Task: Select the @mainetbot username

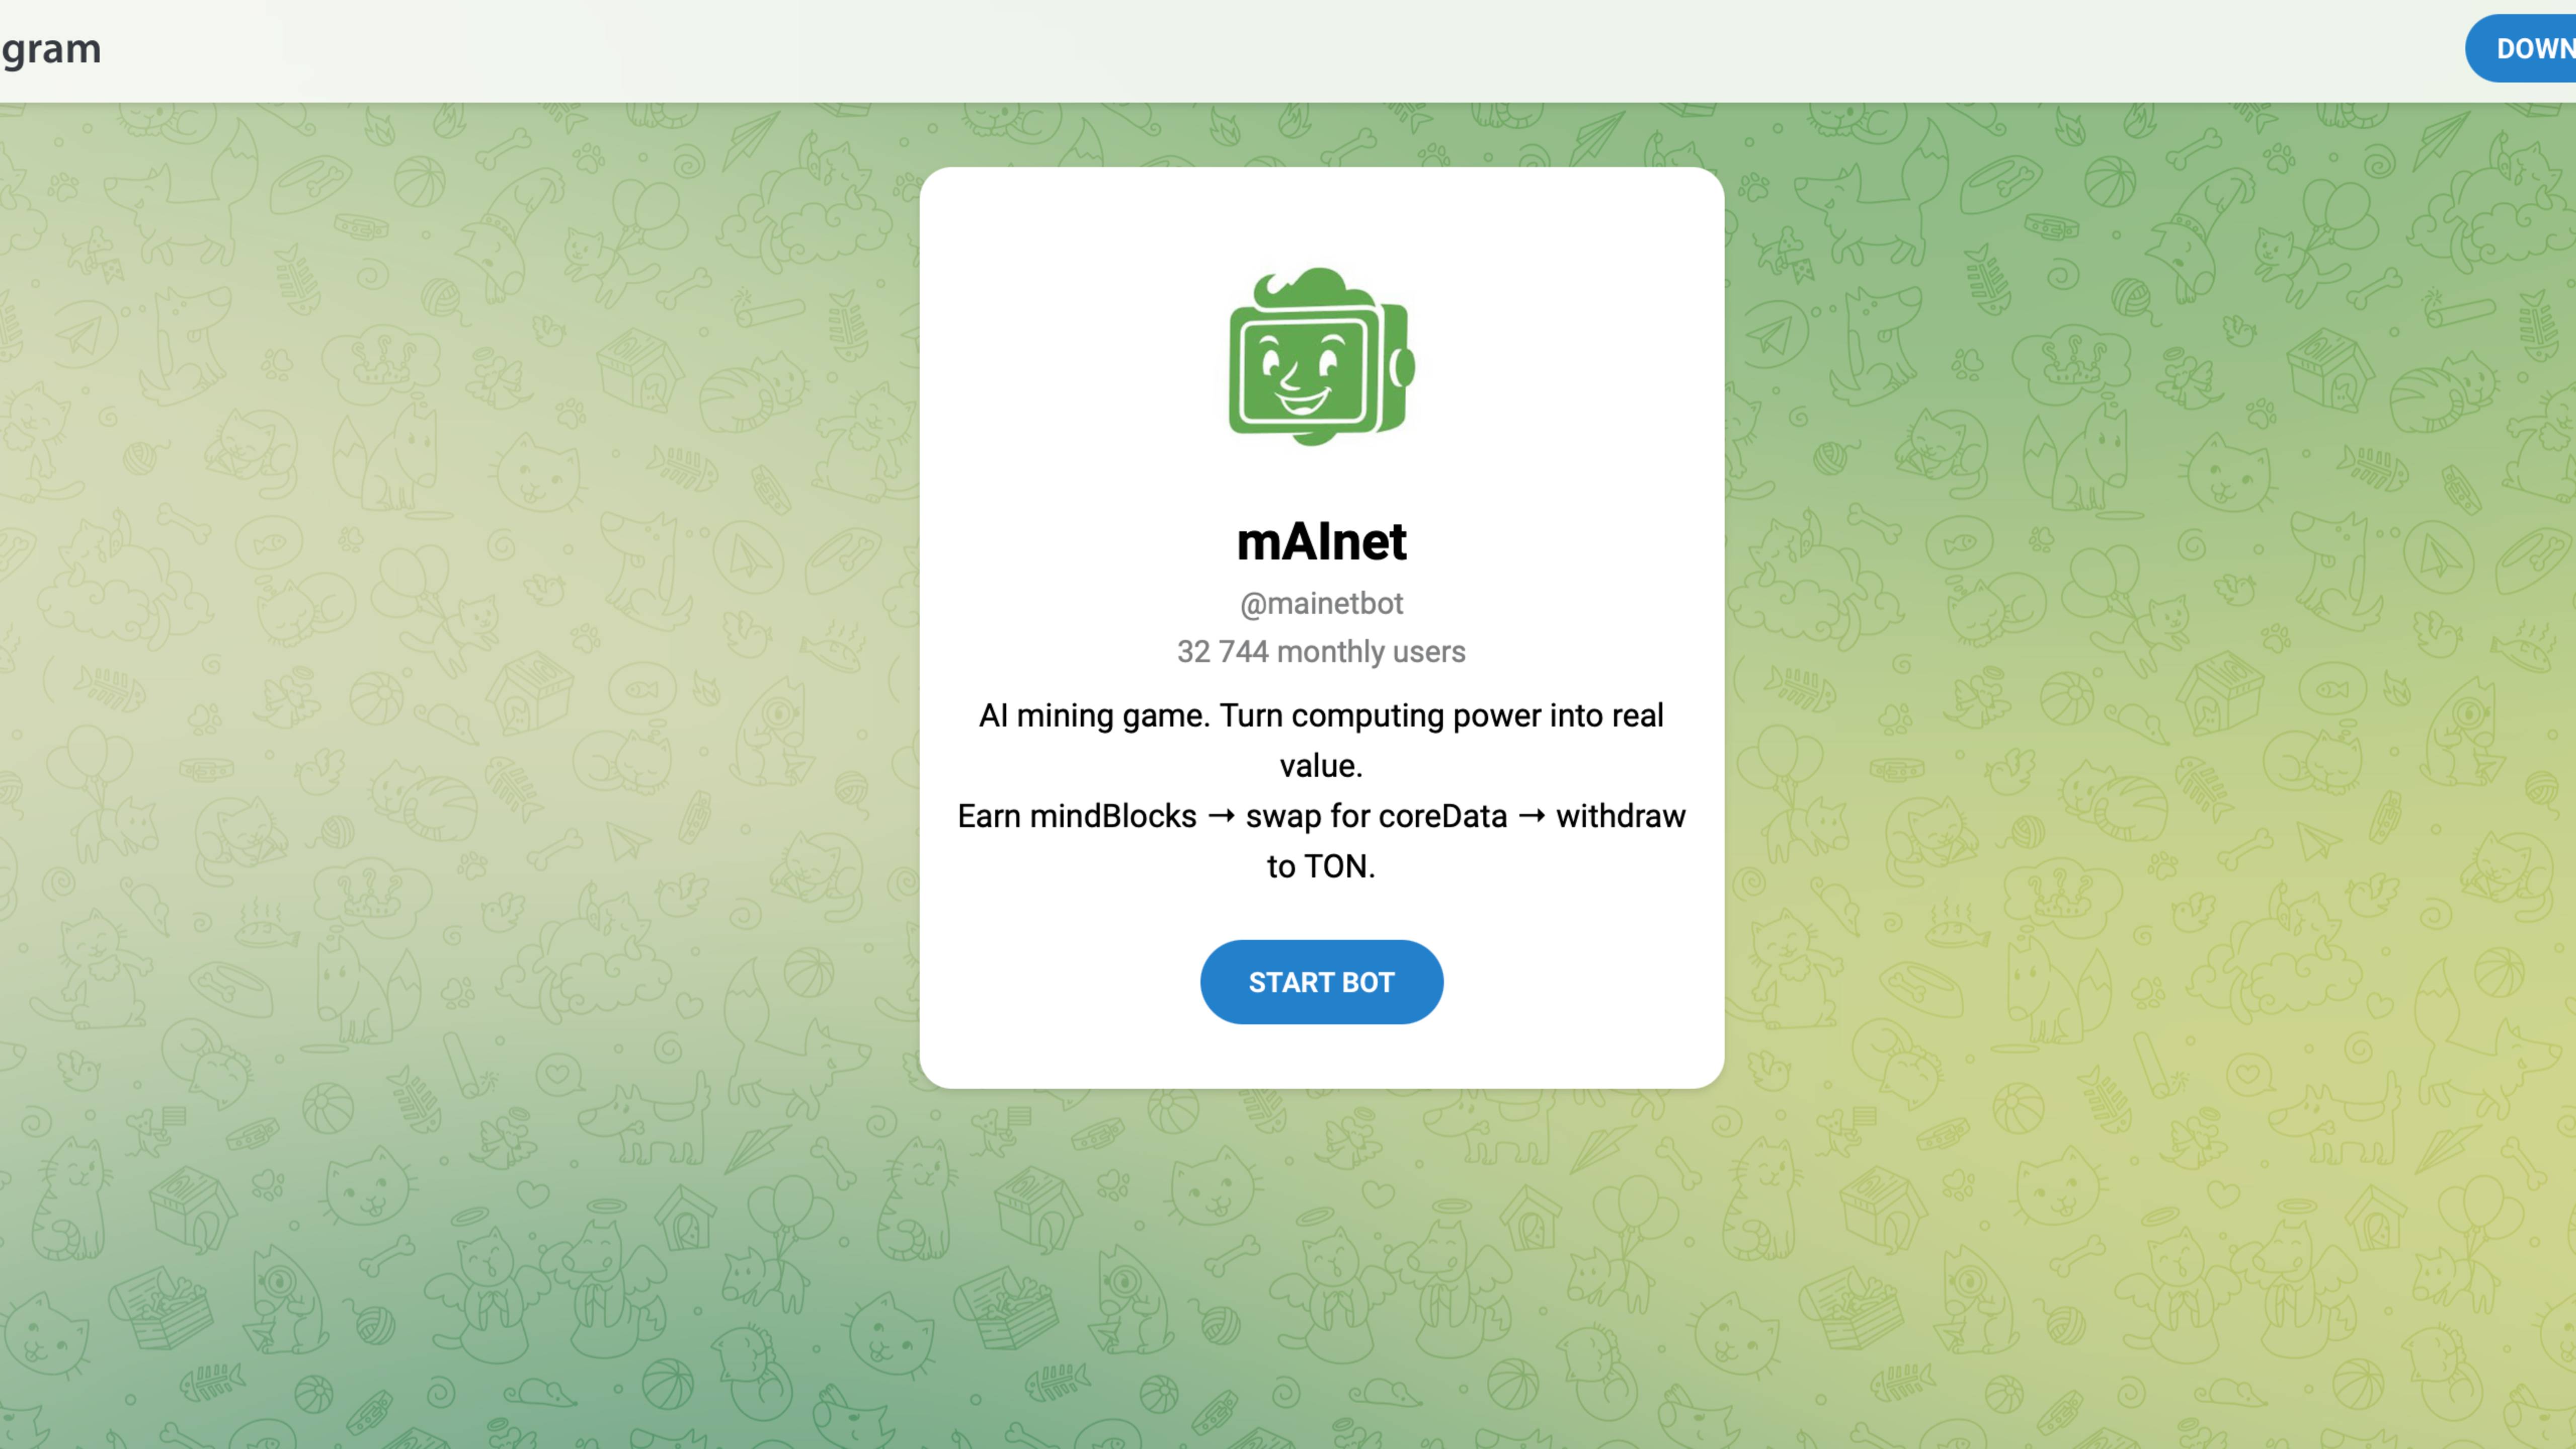Action: point(1321,603)
